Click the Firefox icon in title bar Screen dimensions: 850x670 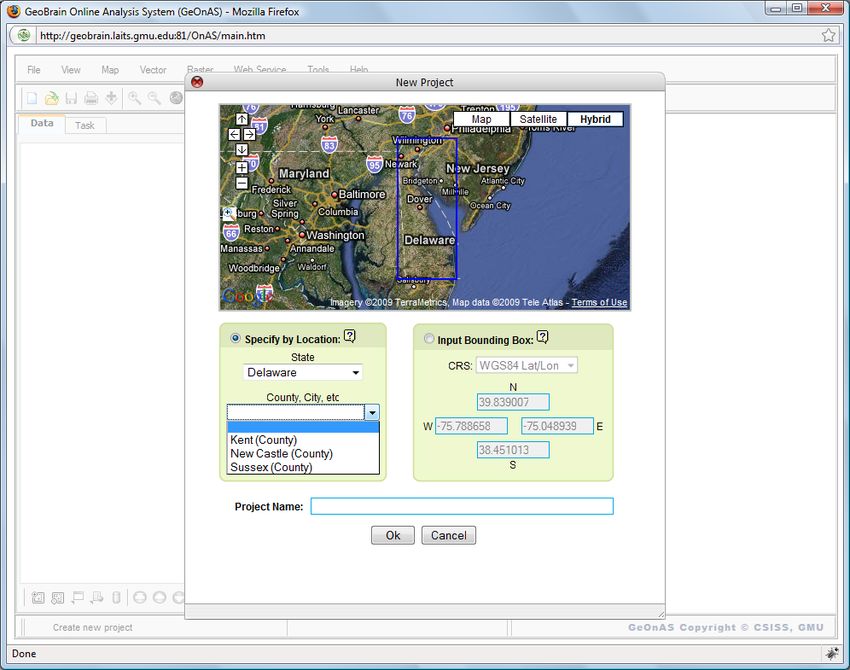click(x=14, y=11)
